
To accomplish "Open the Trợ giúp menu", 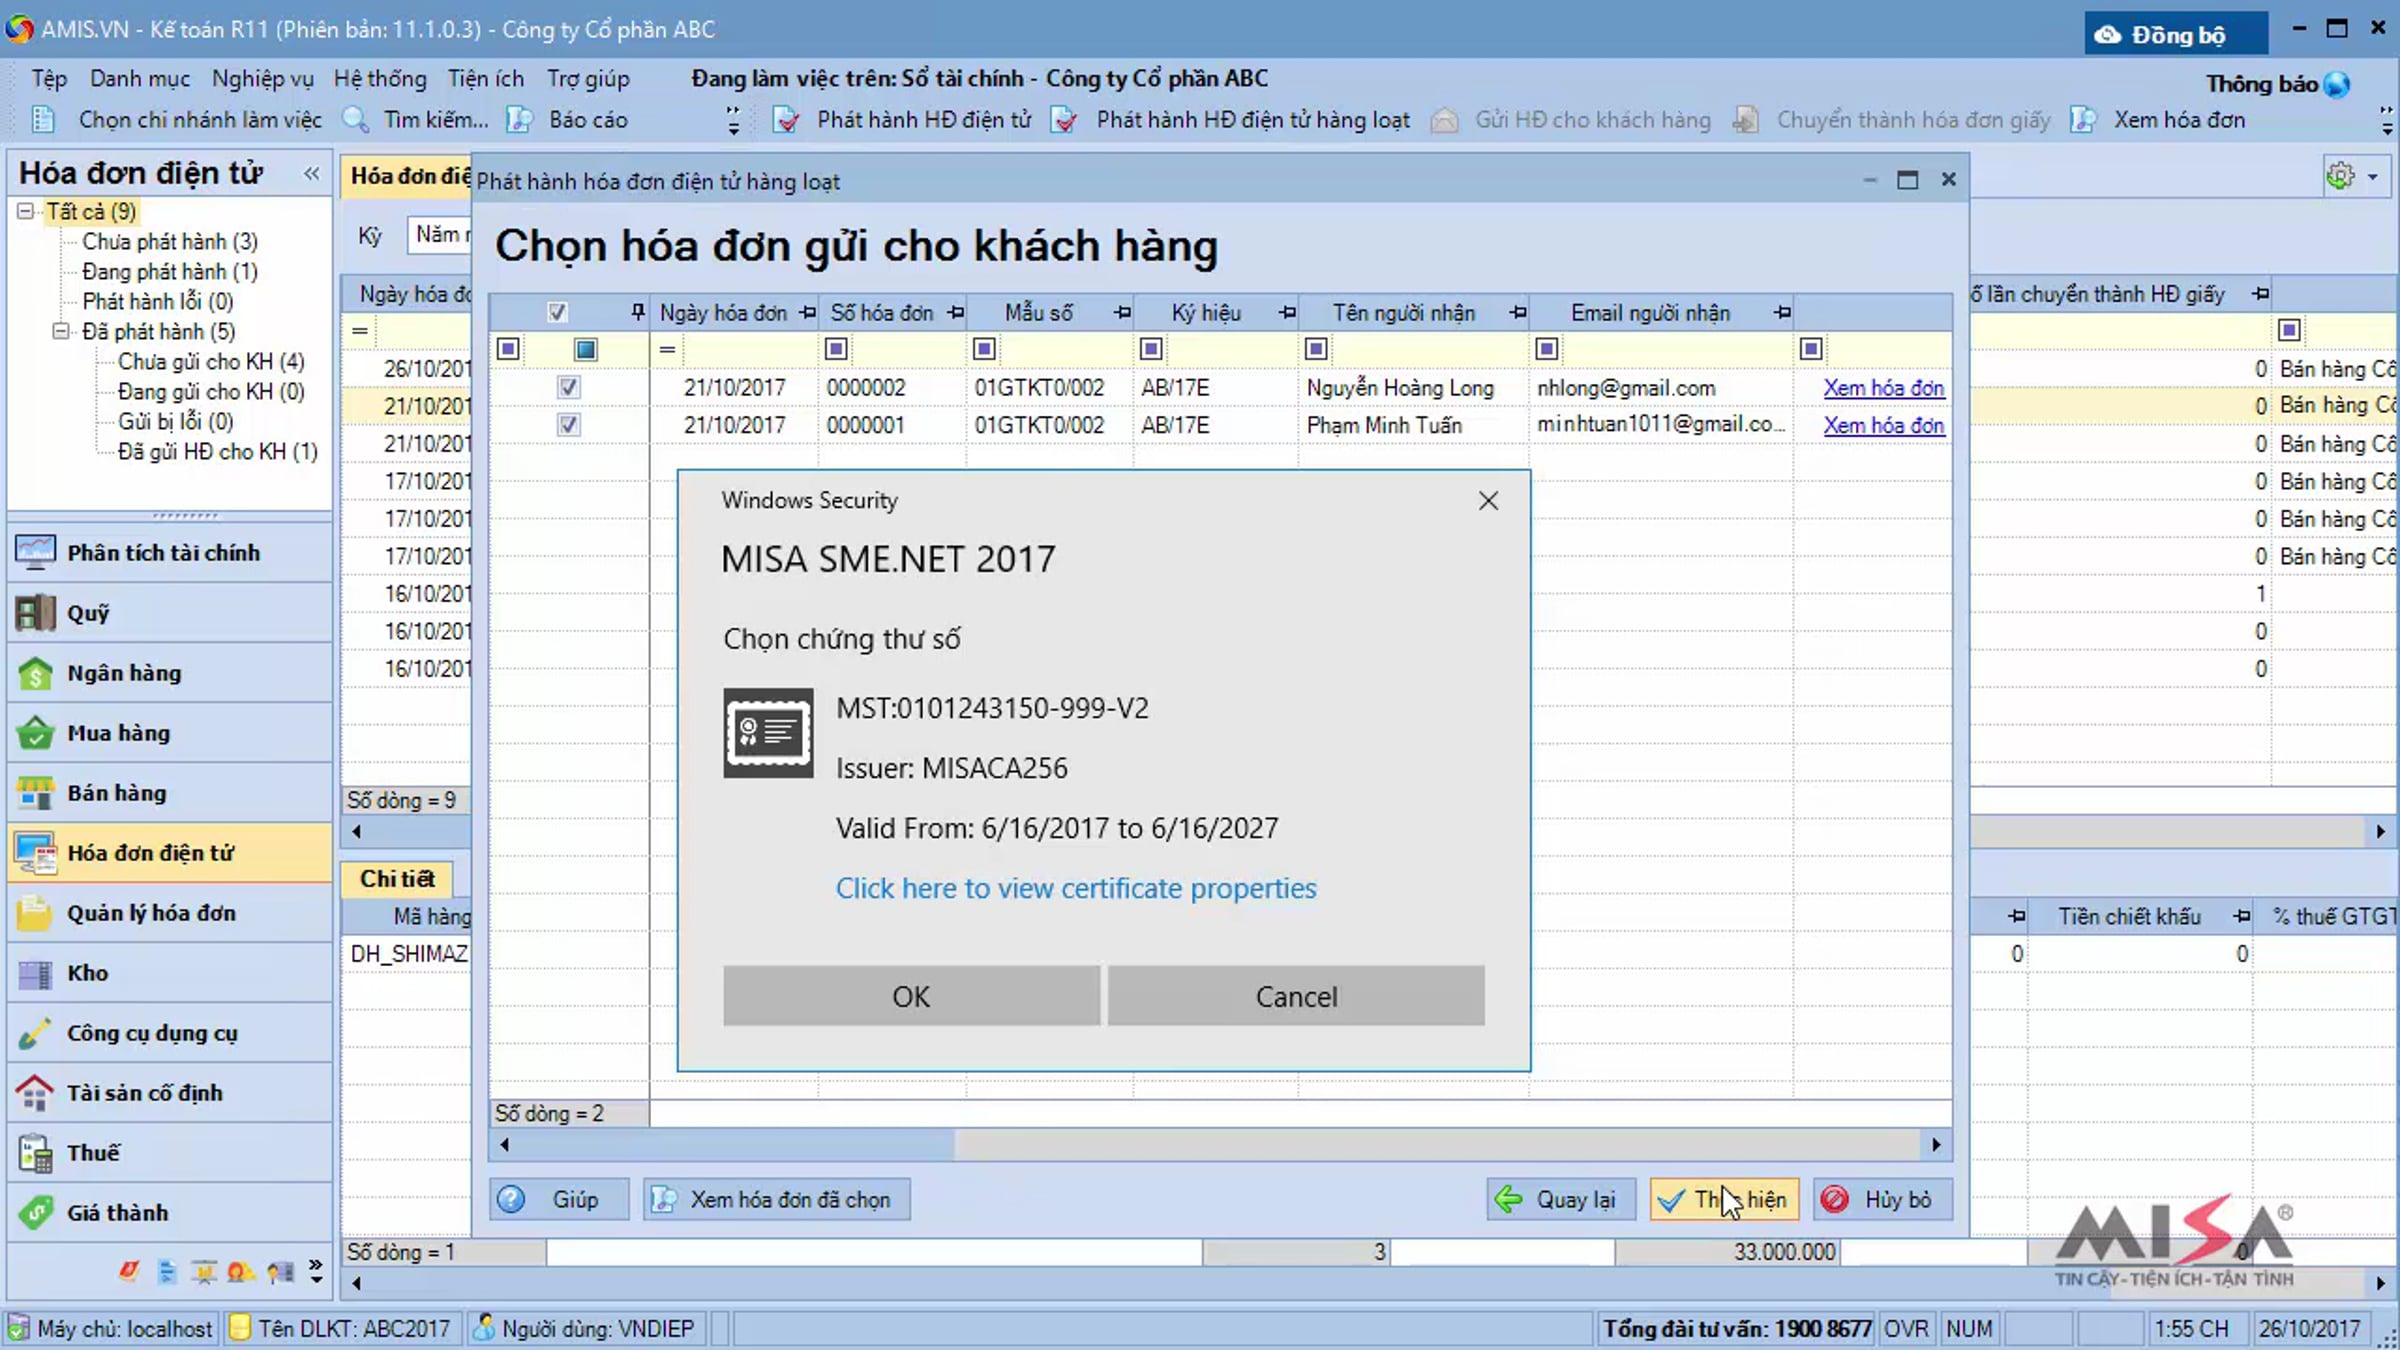I will pos(588,79).
